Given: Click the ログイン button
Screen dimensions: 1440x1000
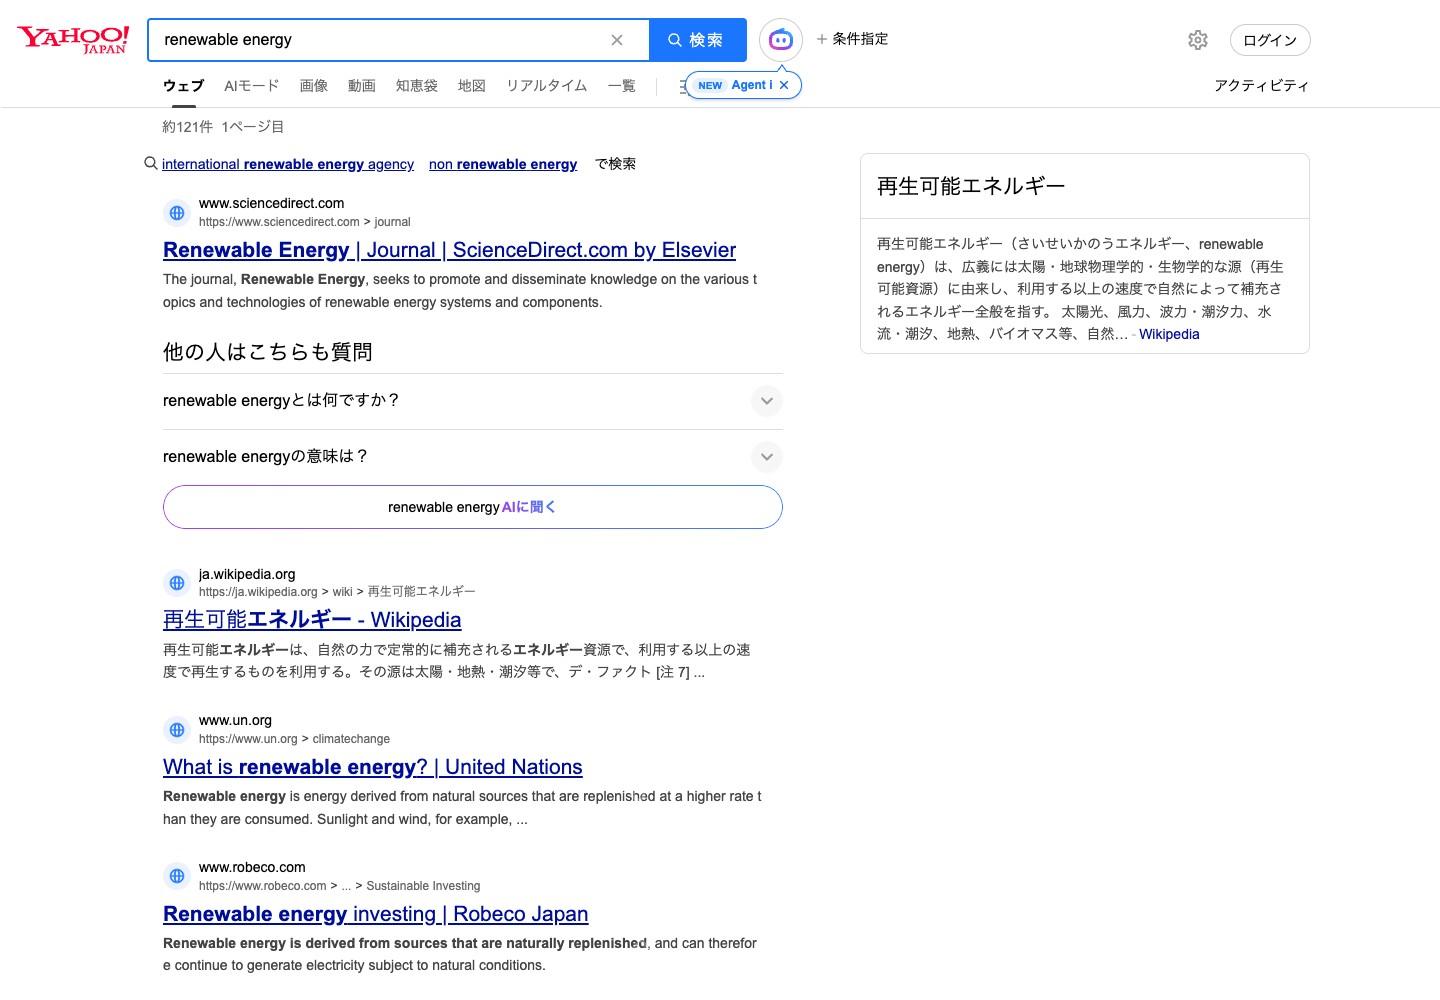Looking at the screenshot, I should pos(1270,40).
